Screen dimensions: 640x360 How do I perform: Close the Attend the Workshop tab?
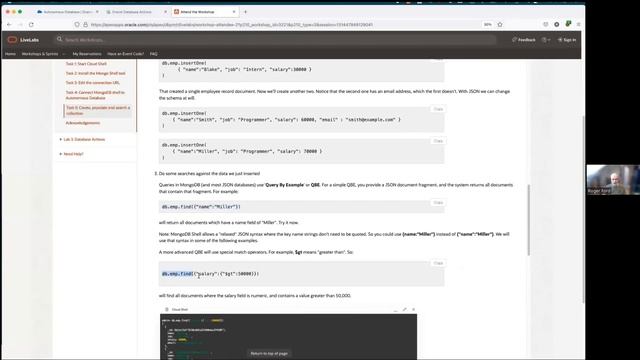tap(234, 12)
